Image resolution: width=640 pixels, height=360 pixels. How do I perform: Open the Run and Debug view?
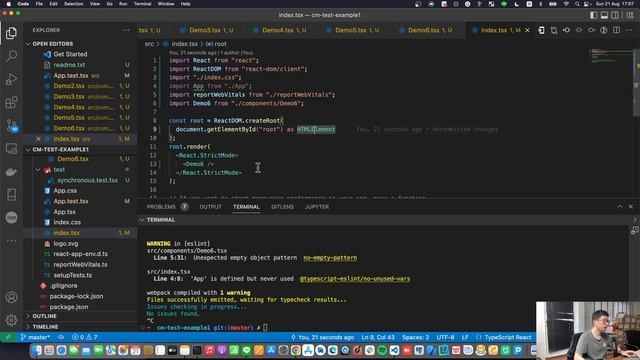(11, 79)
